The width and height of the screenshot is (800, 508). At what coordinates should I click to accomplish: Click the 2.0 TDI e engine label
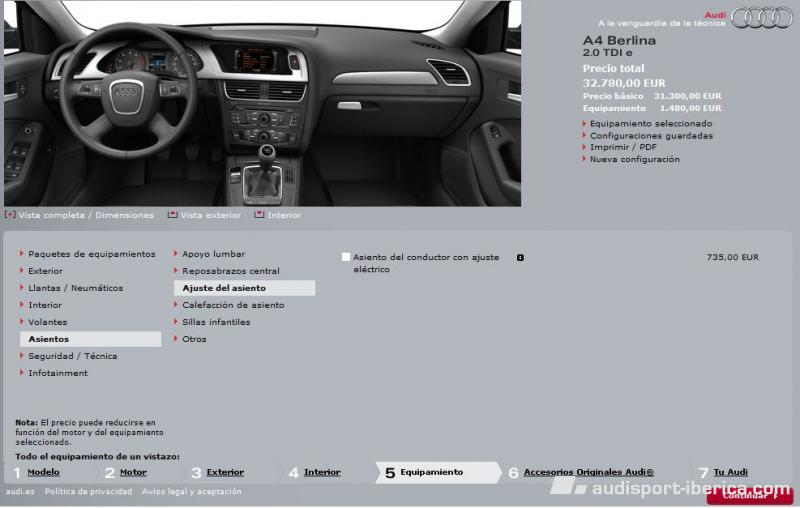608,53
